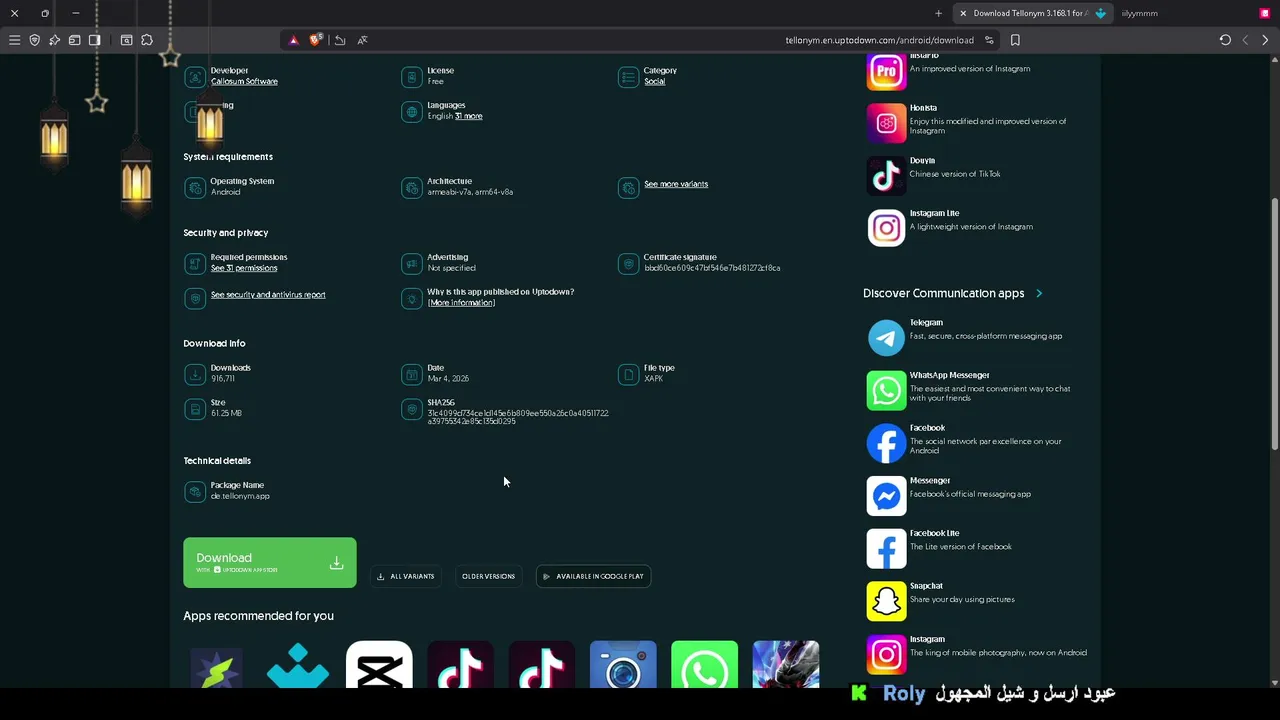Viewport: 1280px width, 720px height.
Task: Click the Discover Communication apps heading
Action: pos(943,293)
